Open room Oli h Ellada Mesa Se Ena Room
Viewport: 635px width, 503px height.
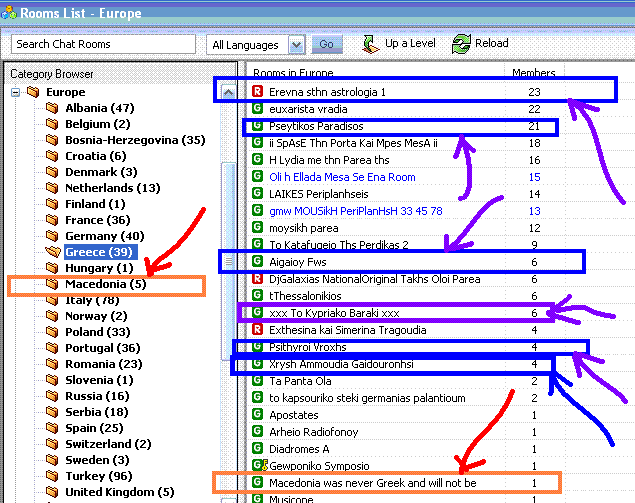(x=342, y=177)
